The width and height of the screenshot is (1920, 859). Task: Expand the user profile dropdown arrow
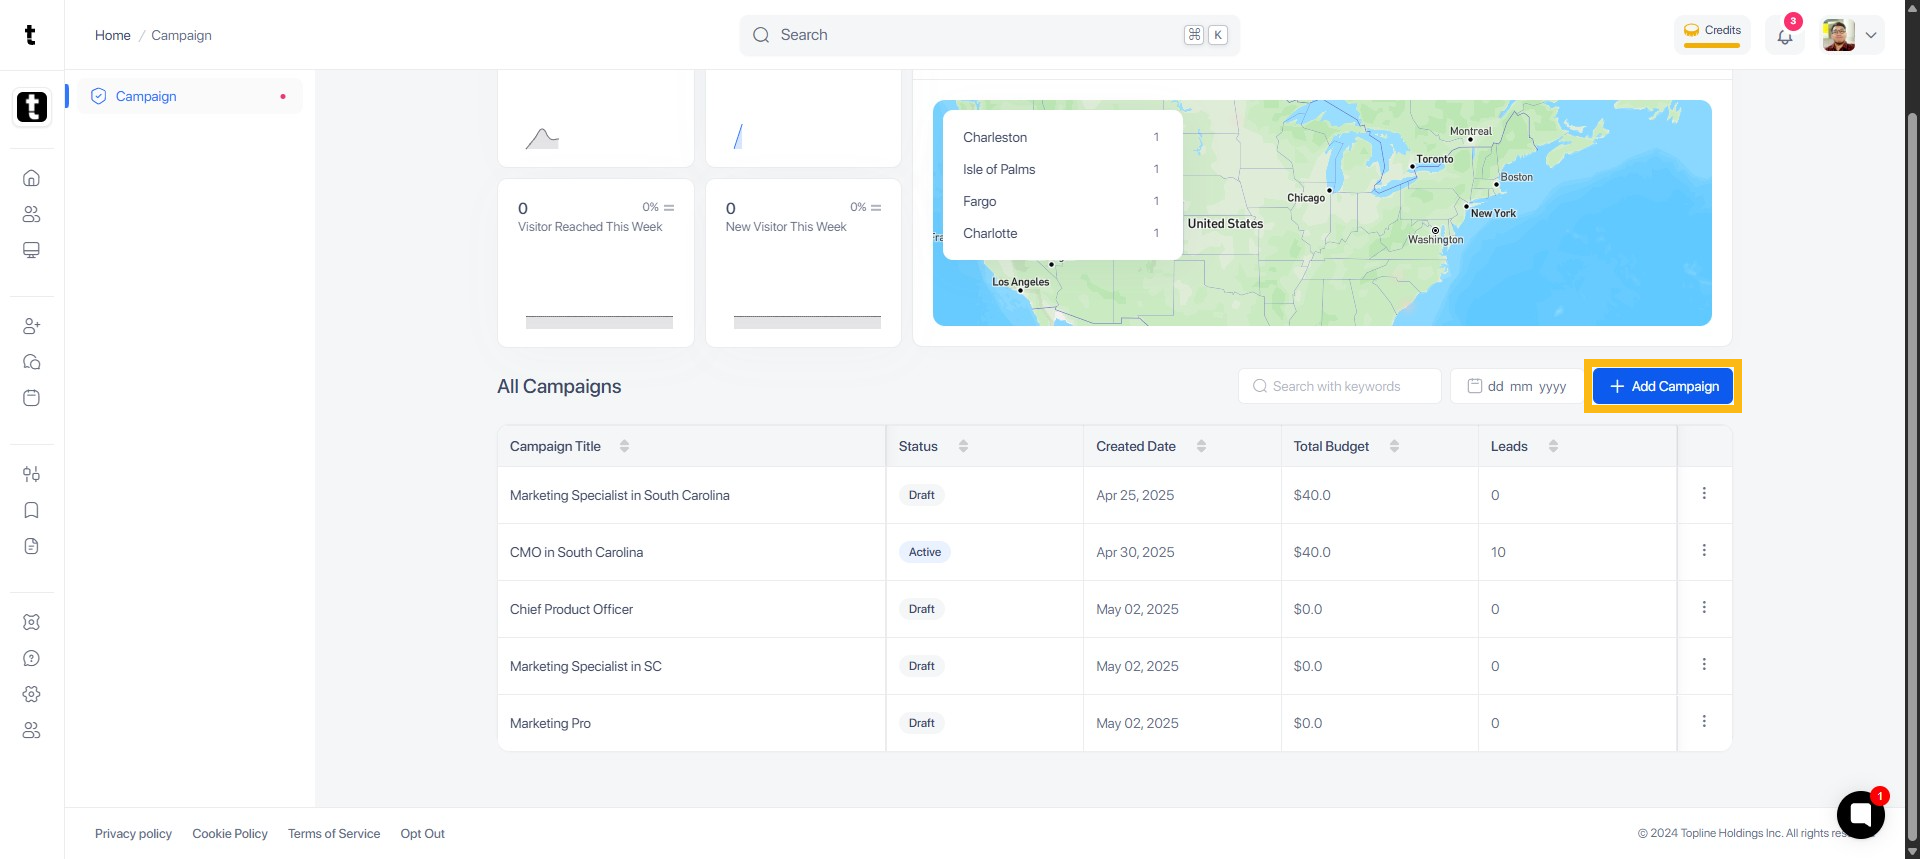[x=1870, y=35]
